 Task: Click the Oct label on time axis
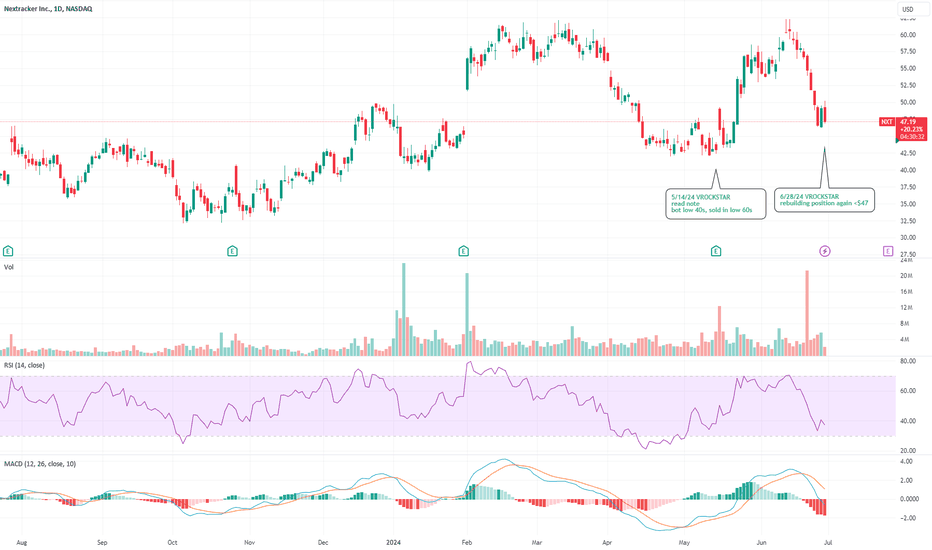click(172, 542)
